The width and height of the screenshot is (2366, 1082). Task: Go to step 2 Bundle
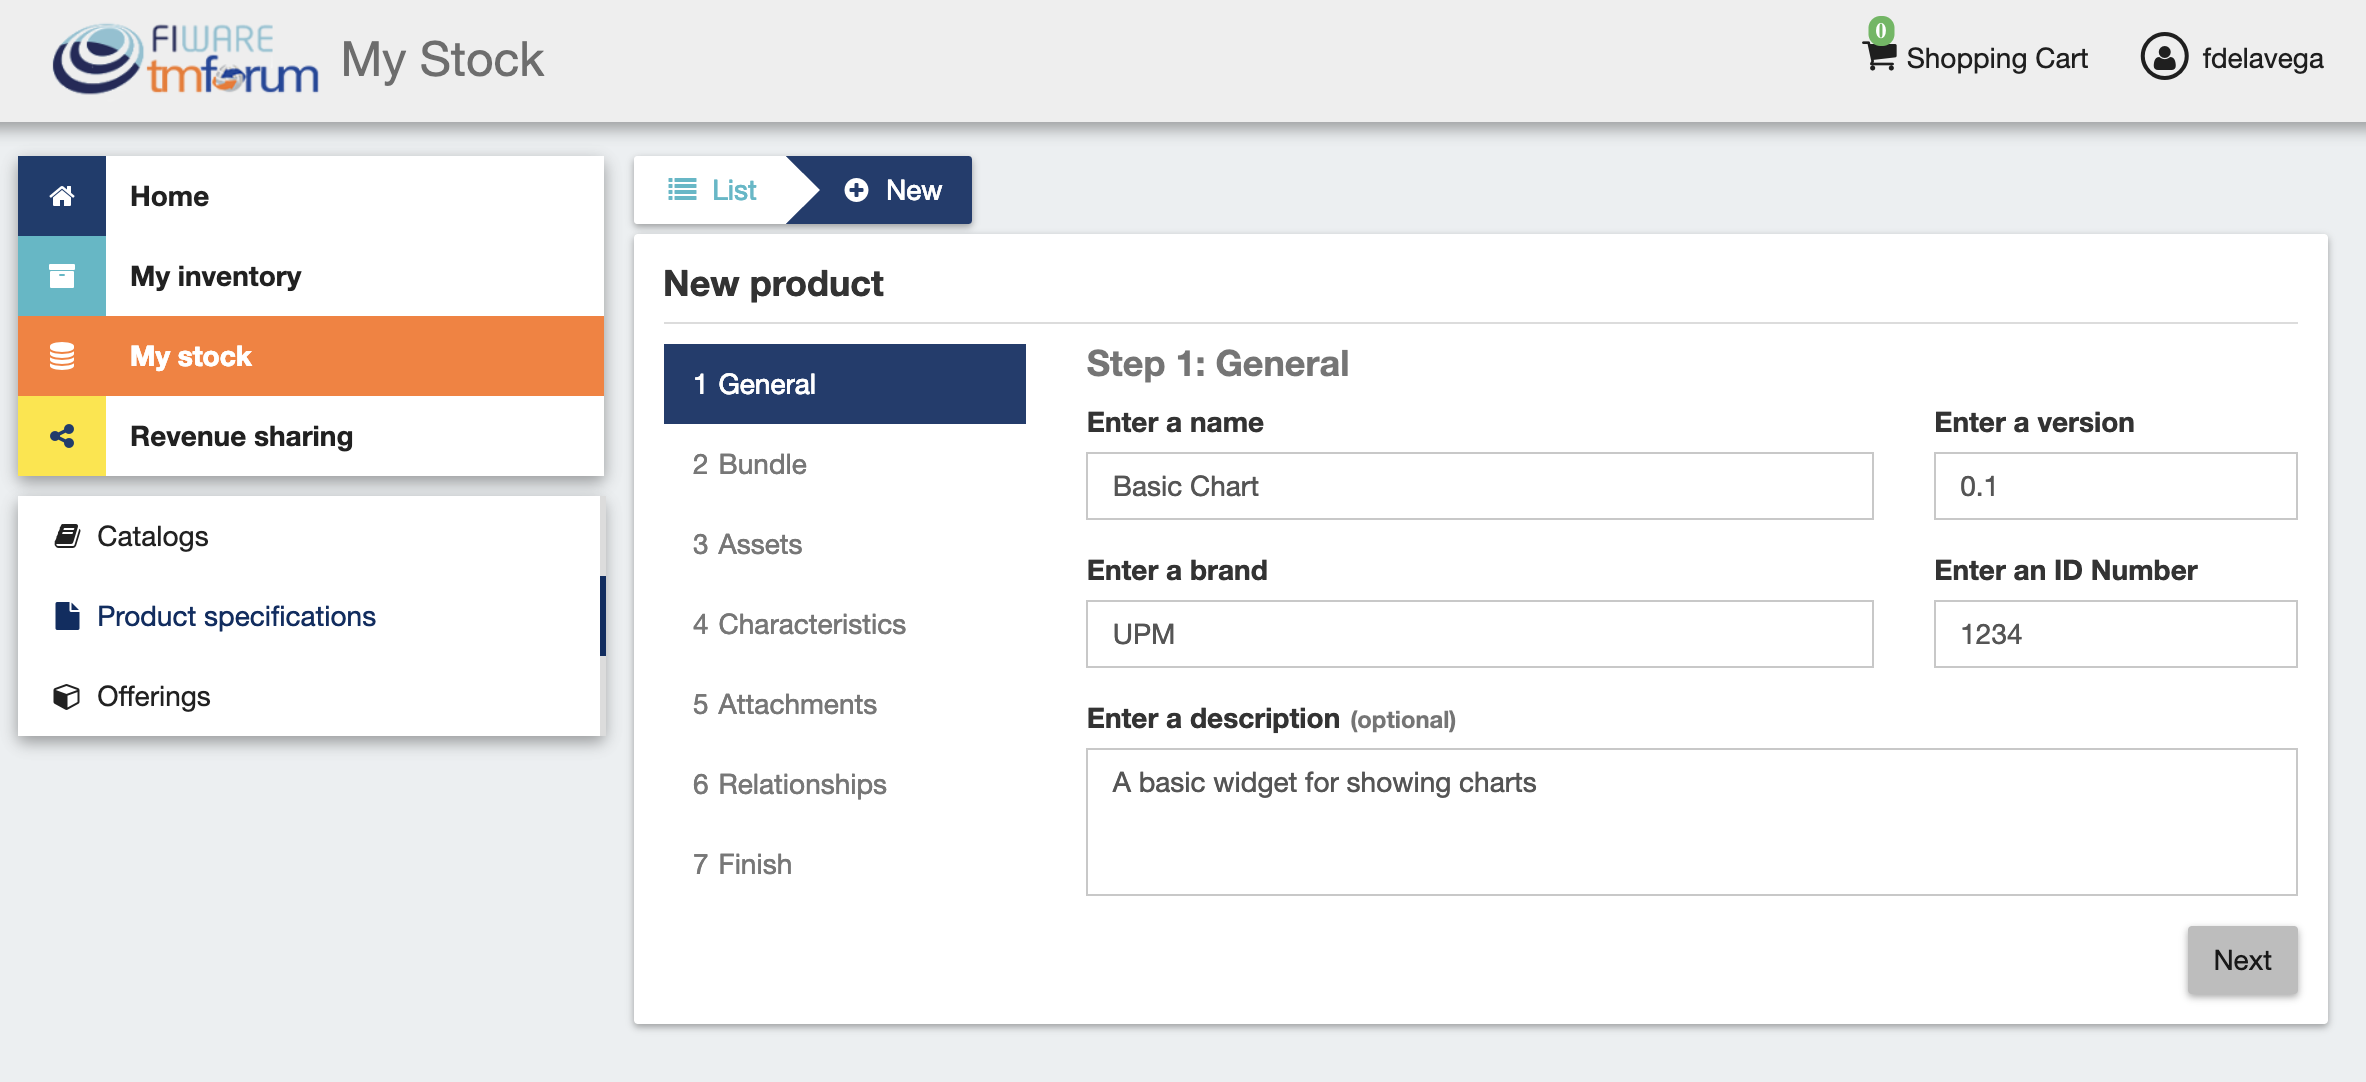(845, 464)
